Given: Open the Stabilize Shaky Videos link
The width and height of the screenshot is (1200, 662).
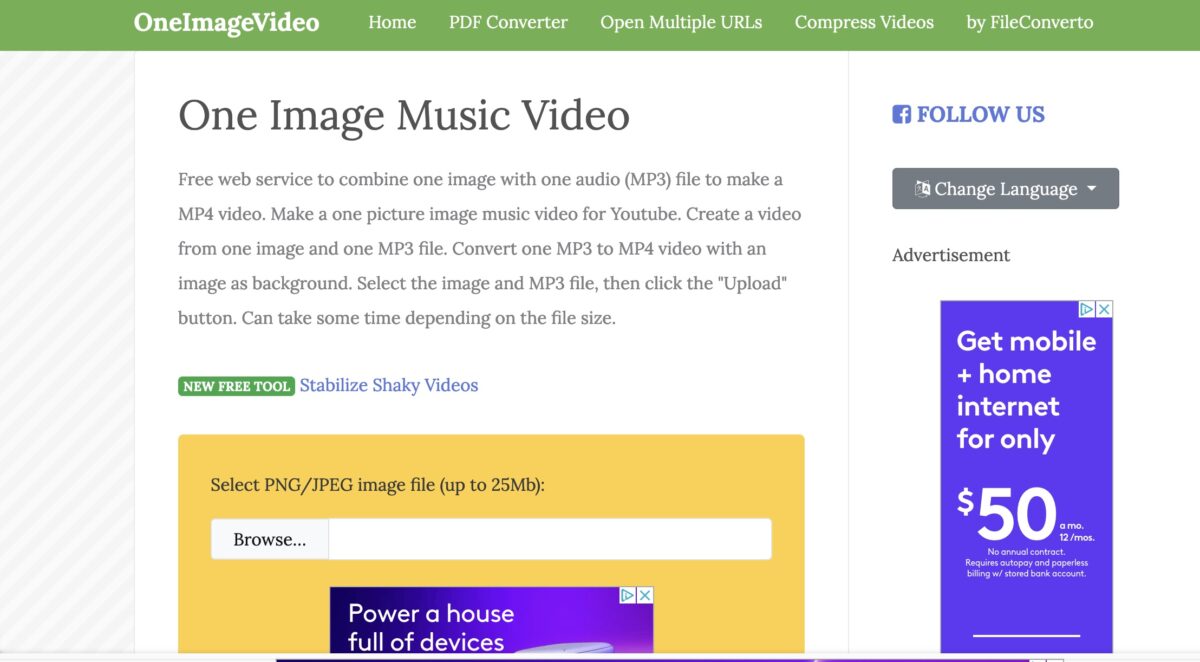Looking at the screenshot, I should [x=389, y=385].
